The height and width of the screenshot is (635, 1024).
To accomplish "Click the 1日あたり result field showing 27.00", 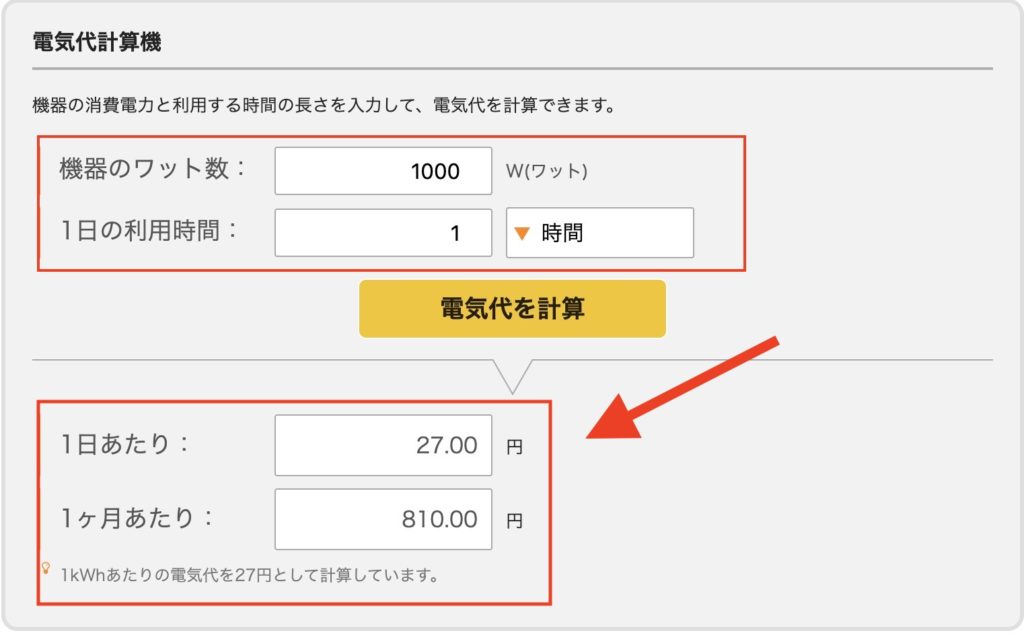I will [383, 445].
